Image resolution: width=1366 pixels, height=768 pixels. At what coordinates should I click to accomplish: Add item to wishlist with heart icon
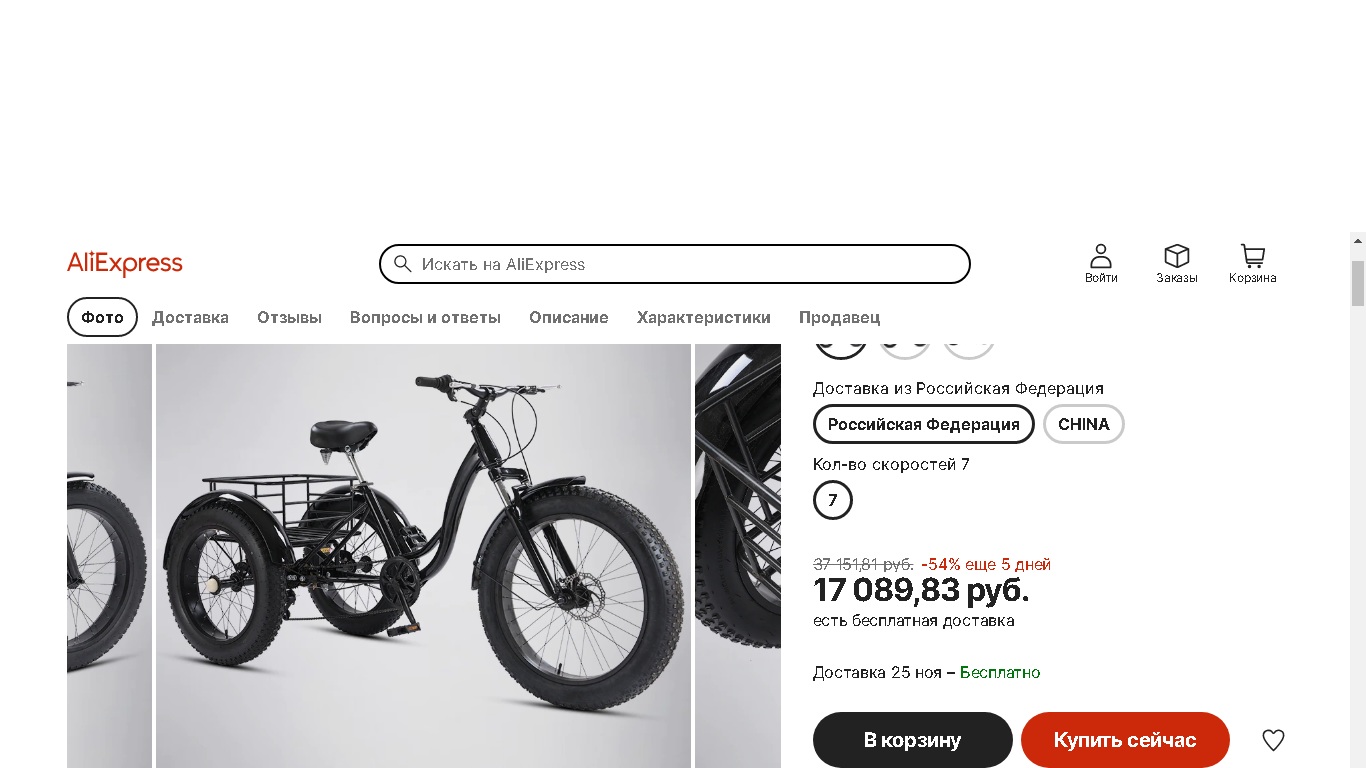click(x=1273, y=740)
